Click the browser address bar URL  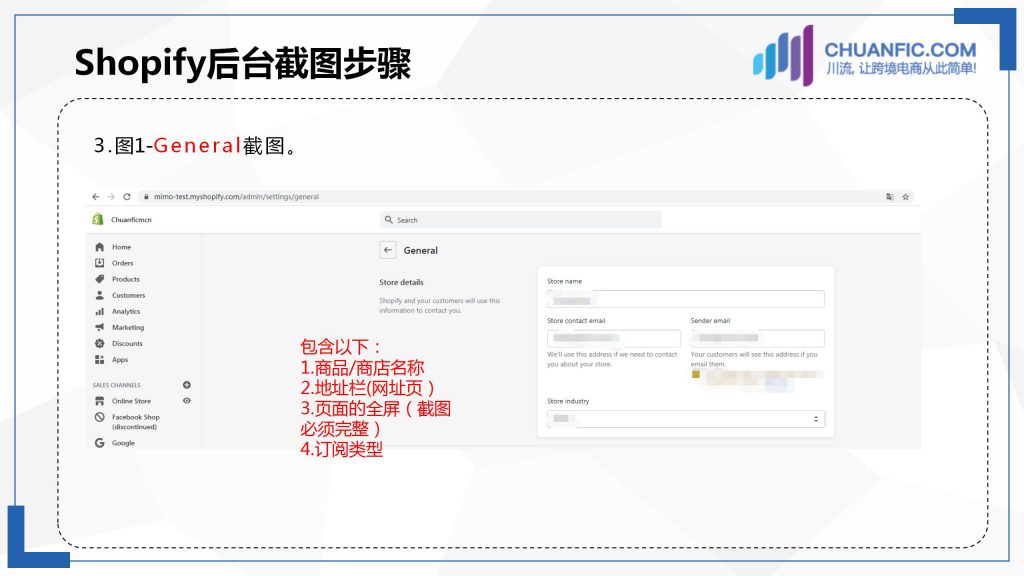coord(236,197)
